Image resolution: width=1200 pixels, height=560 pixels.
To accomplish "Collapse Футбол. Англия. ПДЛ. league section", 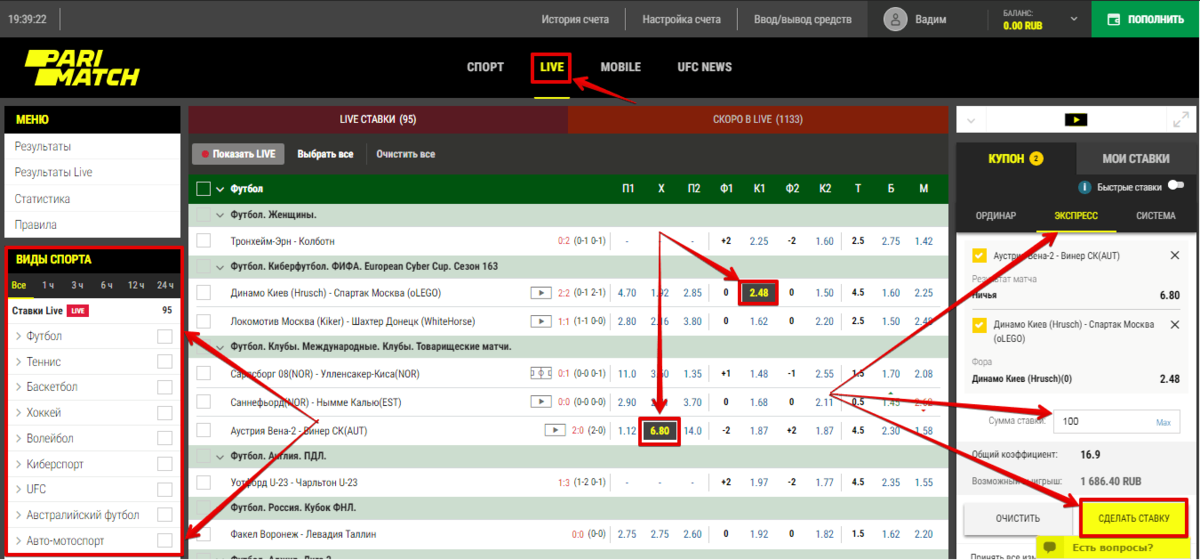I will pos(221,456).
